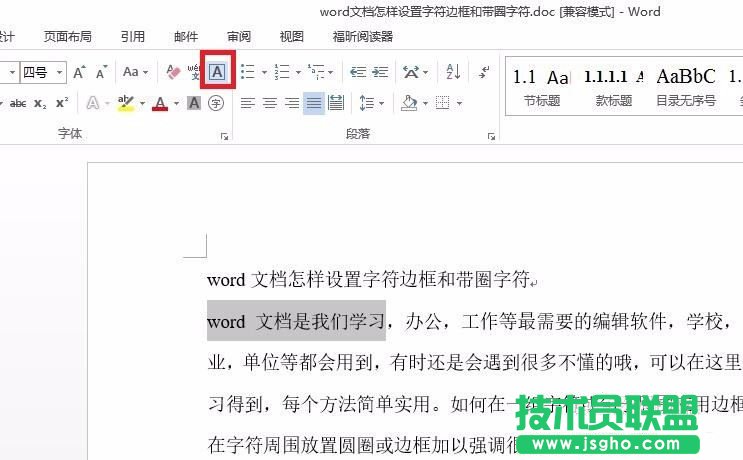Viewport: 743px width, 460px height.
Task: Apply the 款标题 style
Action: pos(614,86)
